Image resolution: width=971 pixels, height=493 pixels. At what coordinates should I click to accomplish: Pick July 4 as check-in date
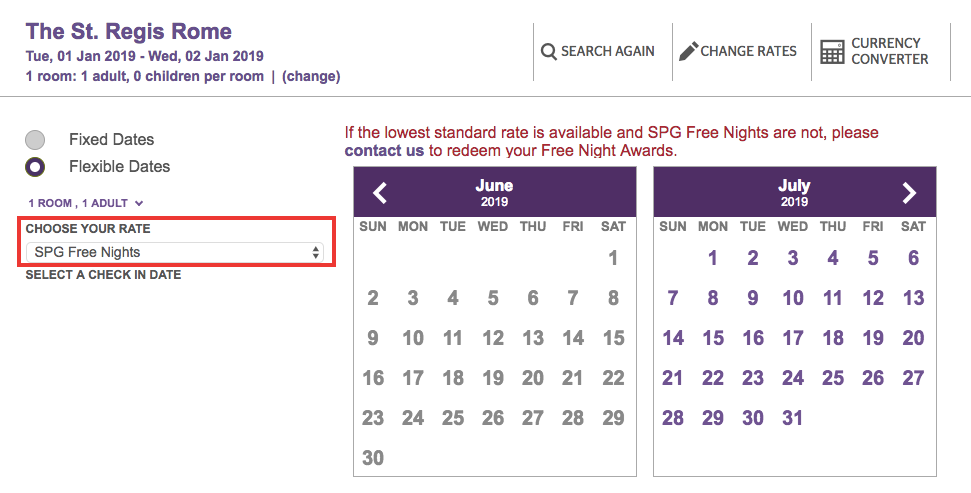coord(833,258)
